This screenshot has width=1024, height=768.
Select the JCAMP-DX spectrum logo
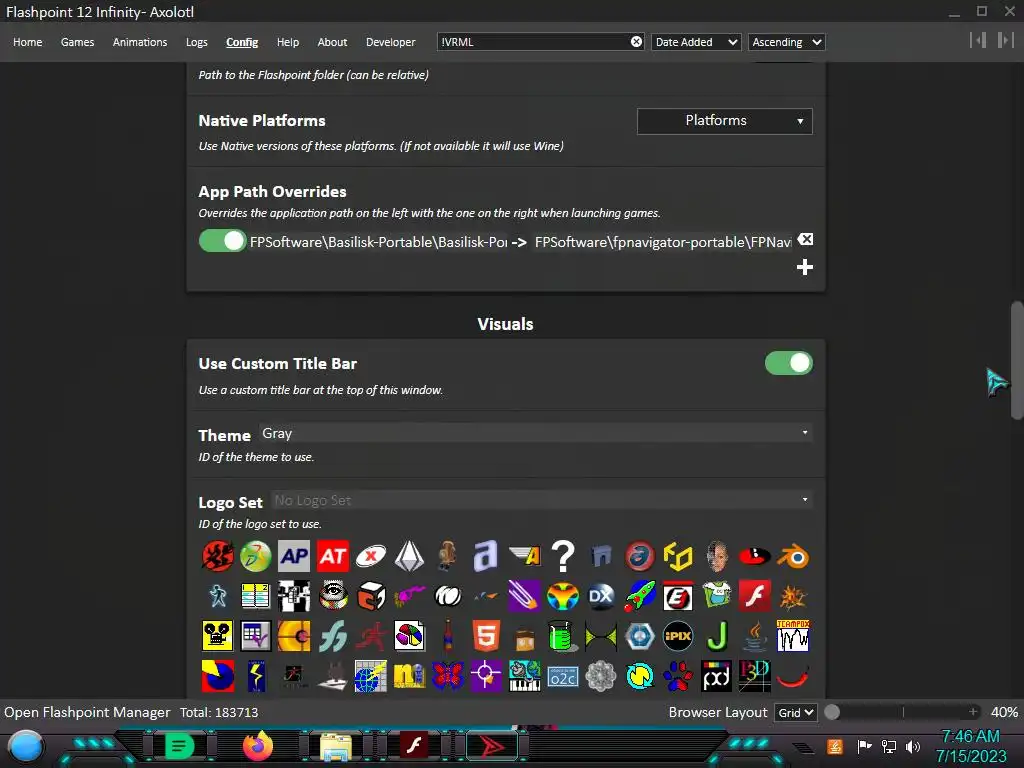(793, 635)
